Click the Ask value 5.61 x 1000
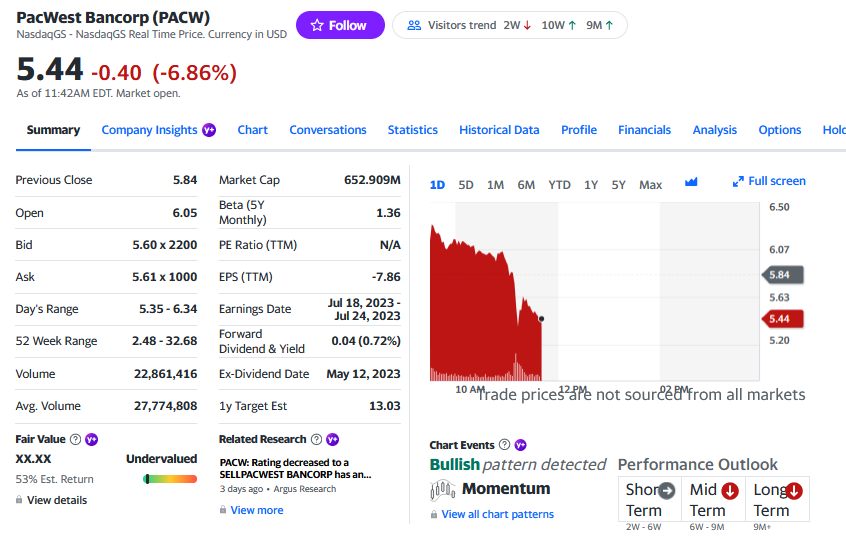846x539 pixels. [x=165, y=277]
